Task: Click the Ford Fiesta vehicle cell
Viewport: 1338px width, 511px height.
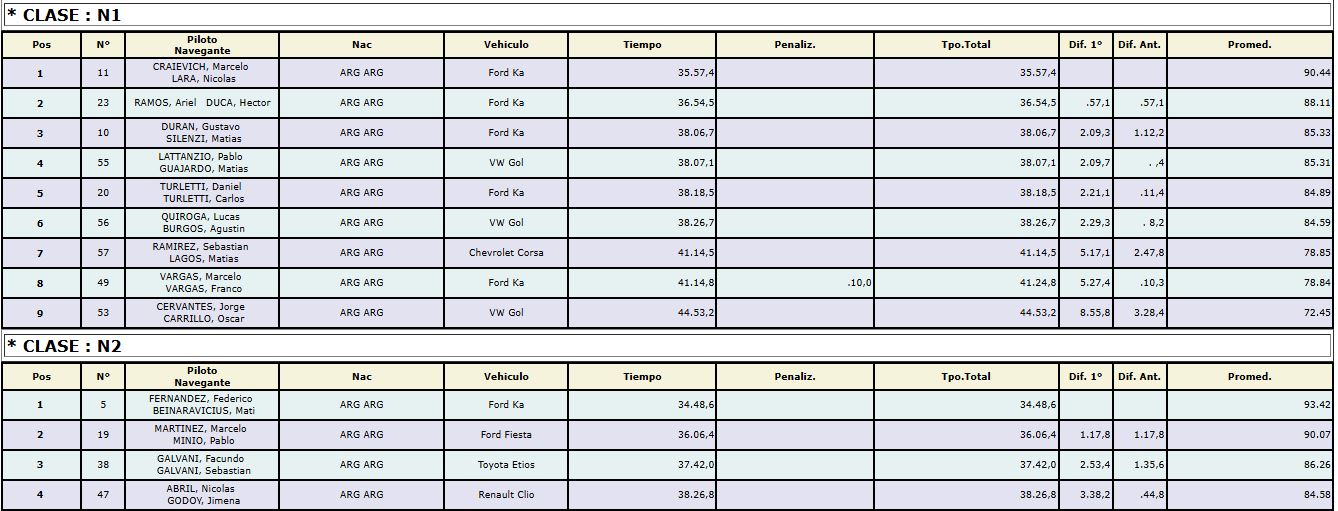Action: coord(506,435)
